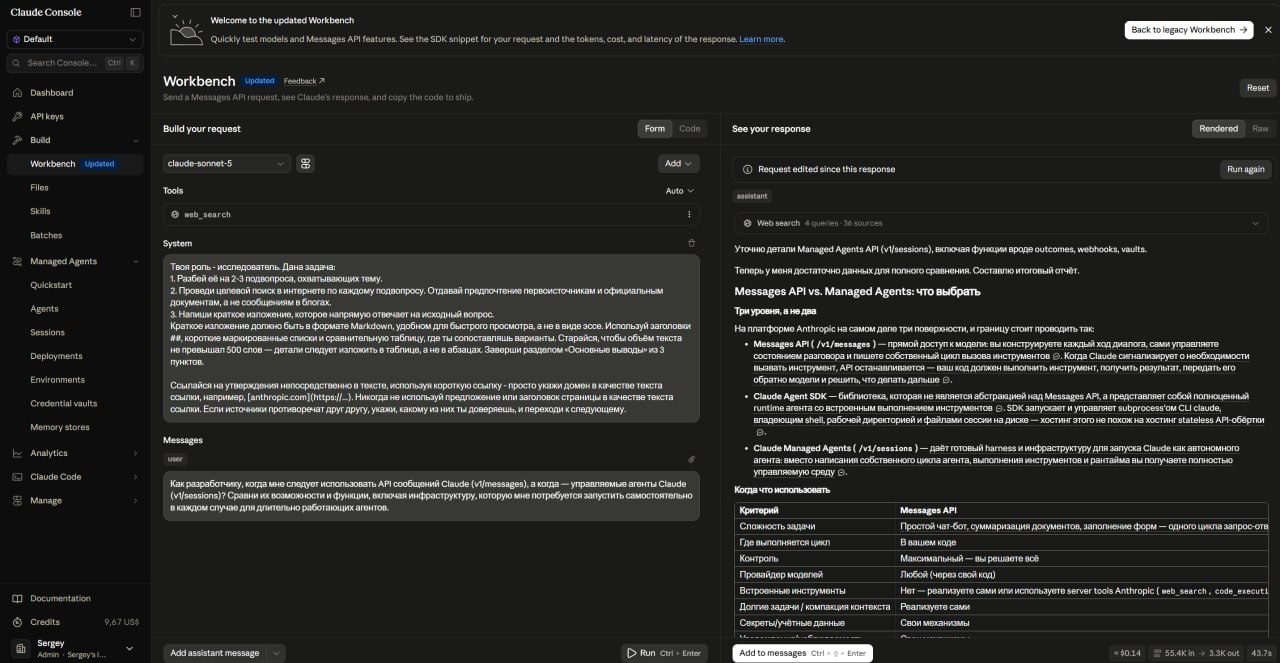The image size is (1280, 663).
Task: Dismiss the welcome banner with X
Action: (1268, 30)
